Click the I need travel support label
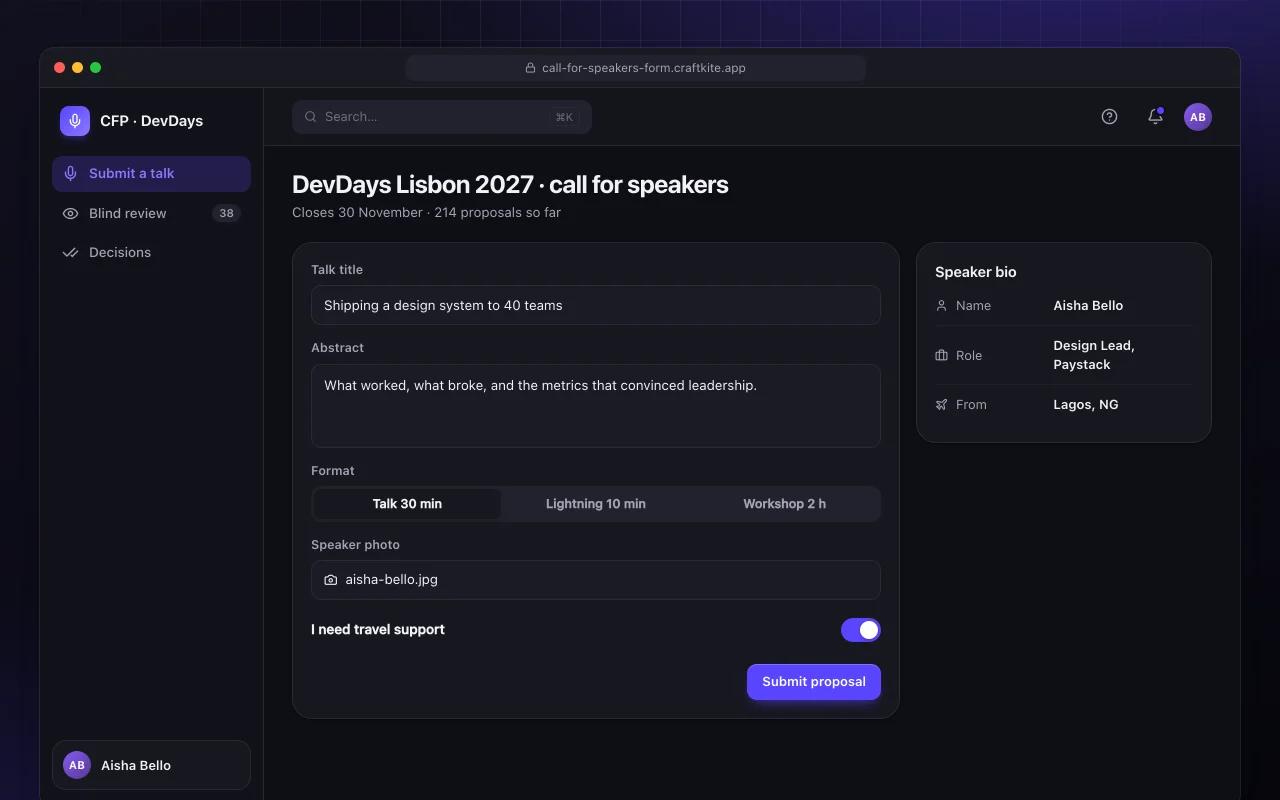1280x800 pixels. (x=378, y=630)
